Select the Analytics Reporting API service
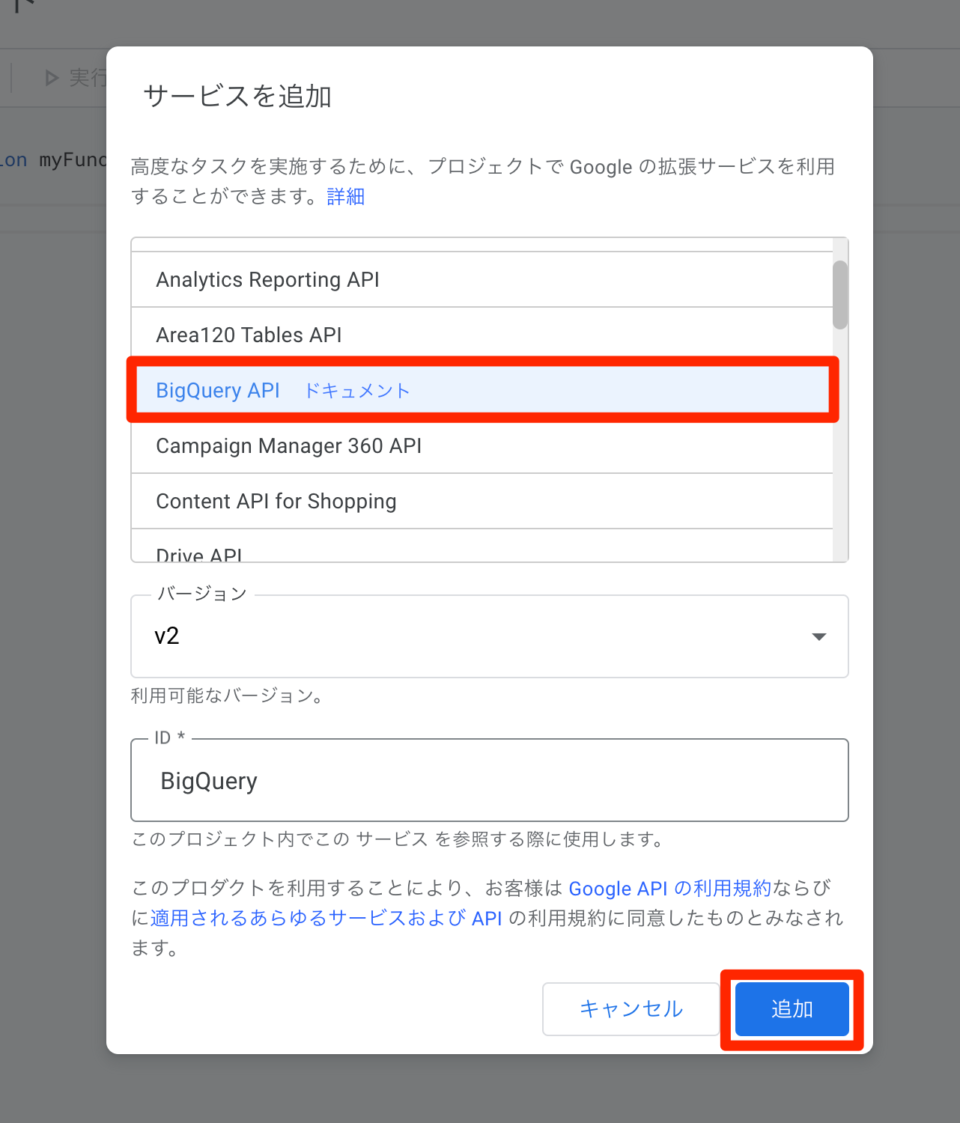 [268, 279]
